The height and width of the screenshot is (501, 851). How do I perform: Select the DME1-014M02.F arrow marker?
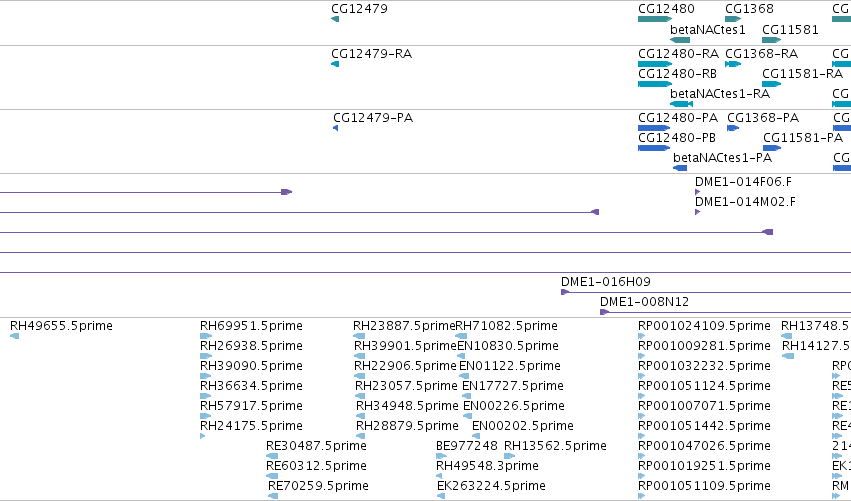coord(697,212)
